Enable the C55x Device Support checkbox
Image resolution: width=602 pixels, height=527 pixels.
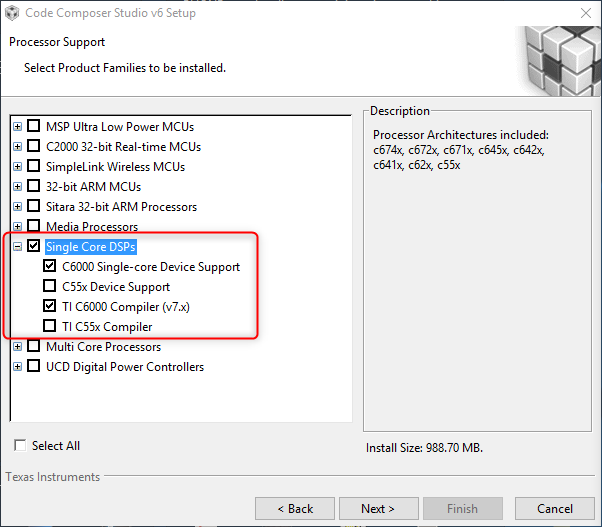point(50,286)
